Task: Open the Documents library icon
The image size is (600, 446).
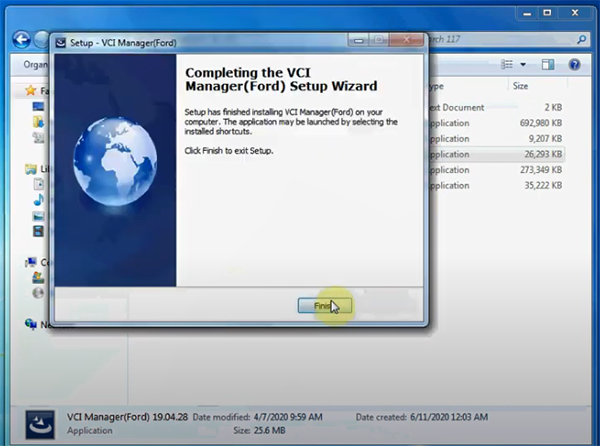Action: pos(38,184)
